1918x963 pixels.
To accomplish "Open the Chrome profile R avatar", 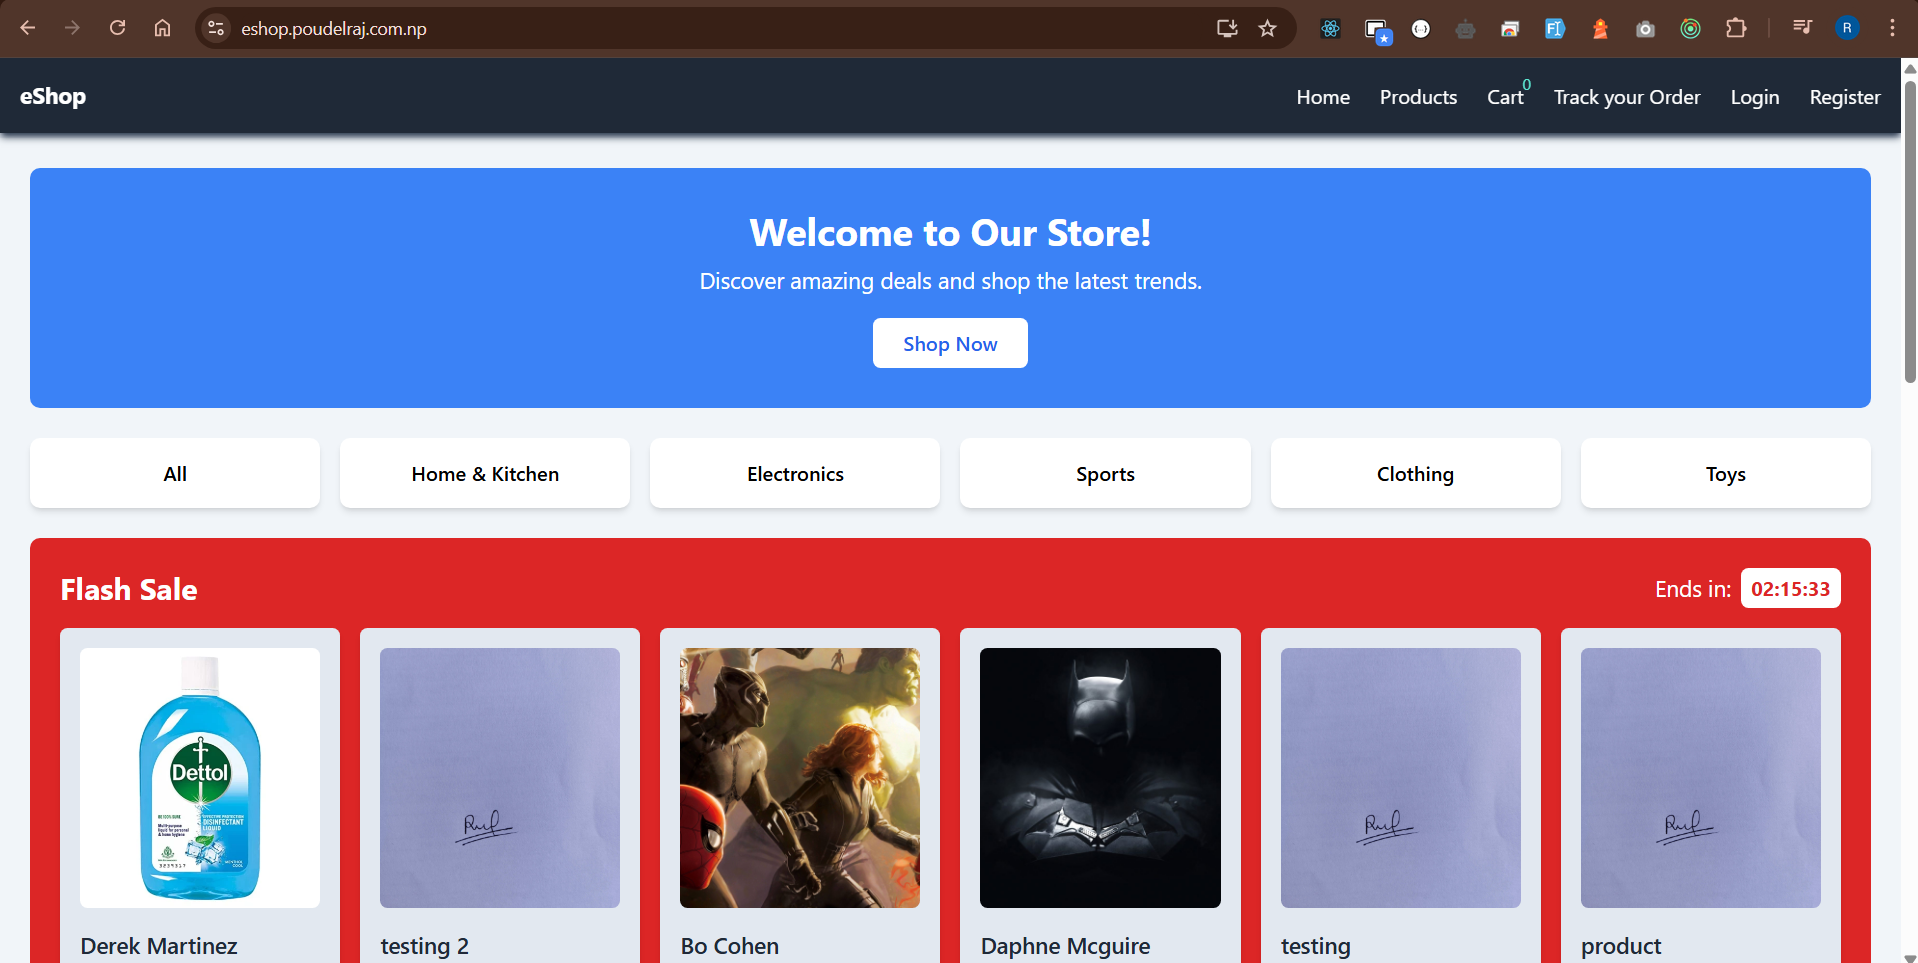I will click(1847, 28).
